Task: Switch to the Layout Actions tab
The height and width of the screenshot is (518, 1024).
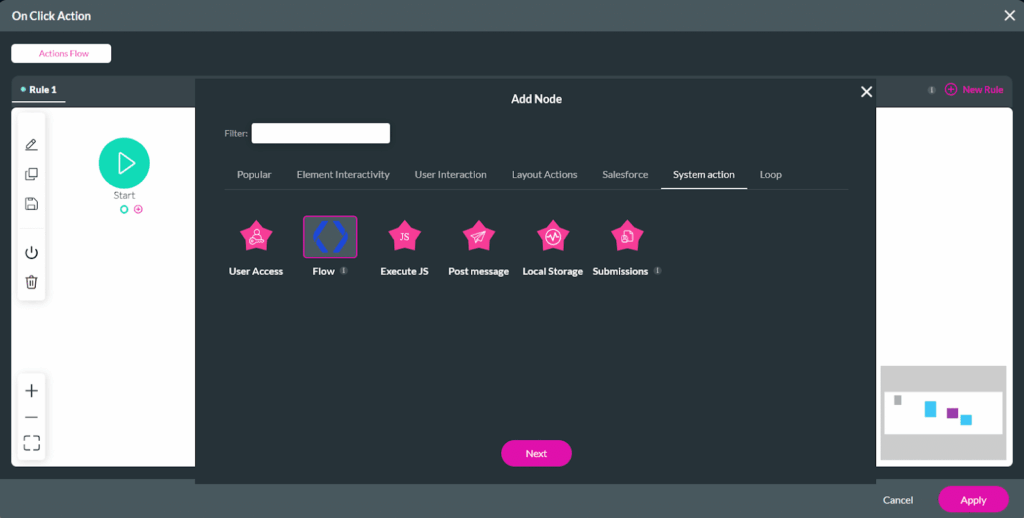Action: (545, 174)
